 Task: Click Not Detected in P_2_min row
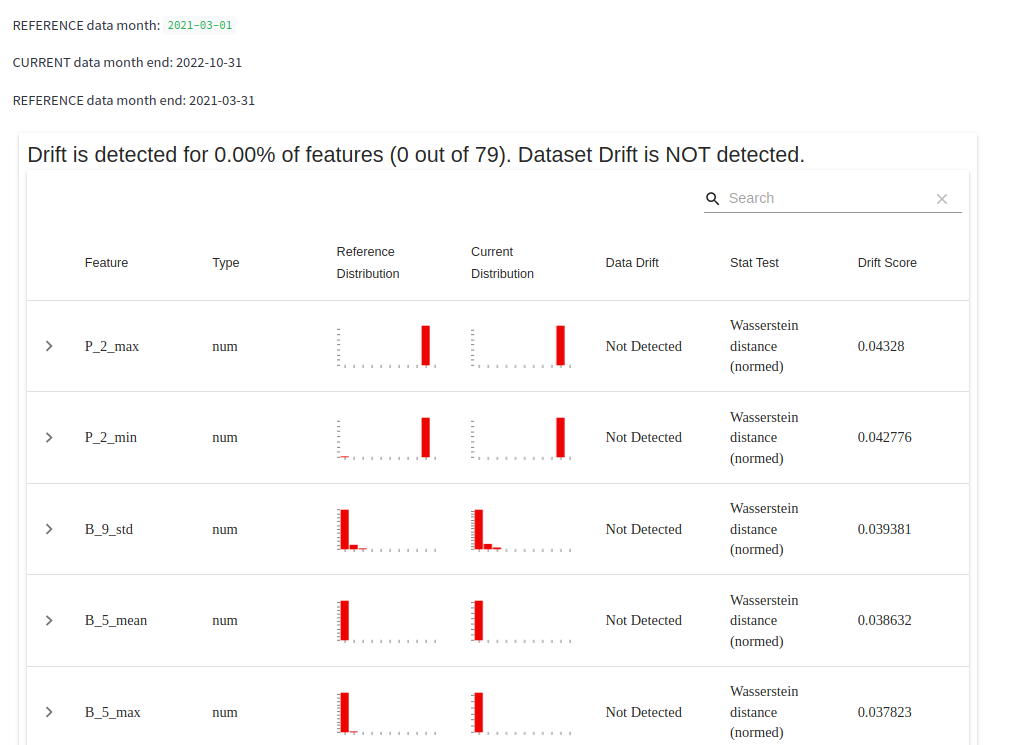[643, 437]
